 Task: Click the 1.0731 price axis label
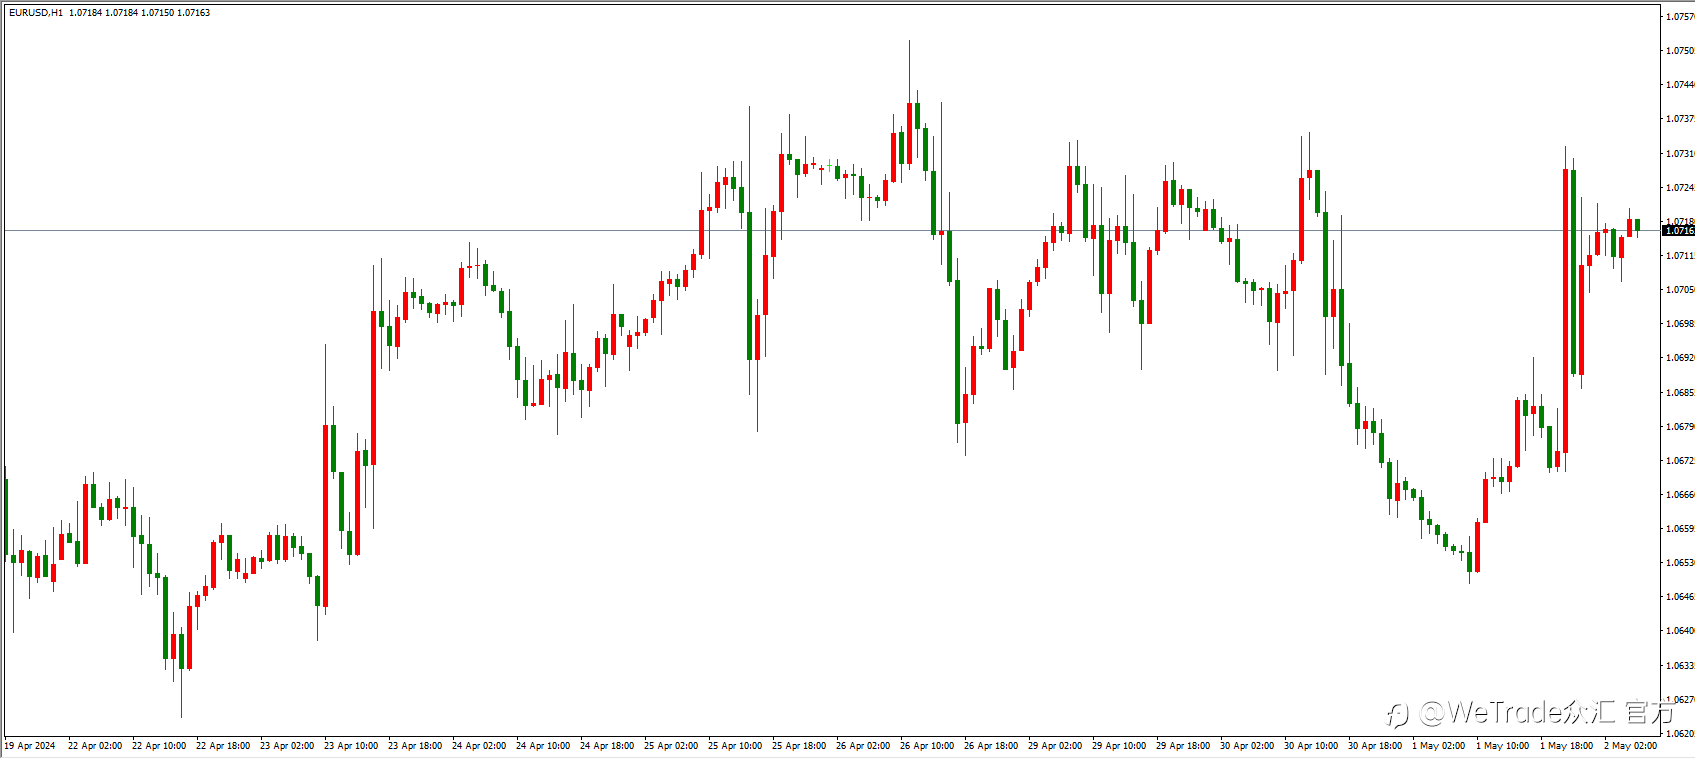(x=1681, y=154)
